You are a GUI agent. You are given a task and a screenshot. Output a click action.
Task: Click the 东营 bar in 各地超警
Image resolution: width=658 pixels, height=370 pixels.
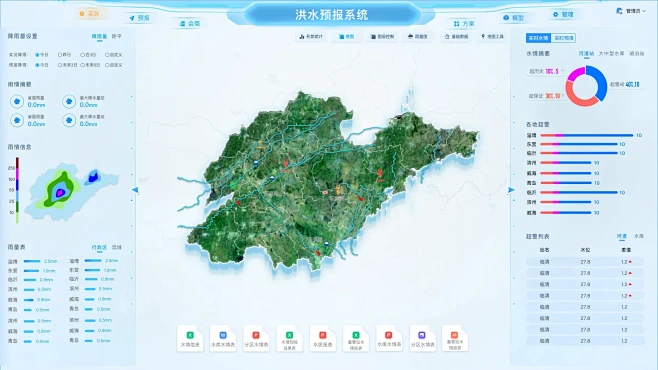(579, 144)
